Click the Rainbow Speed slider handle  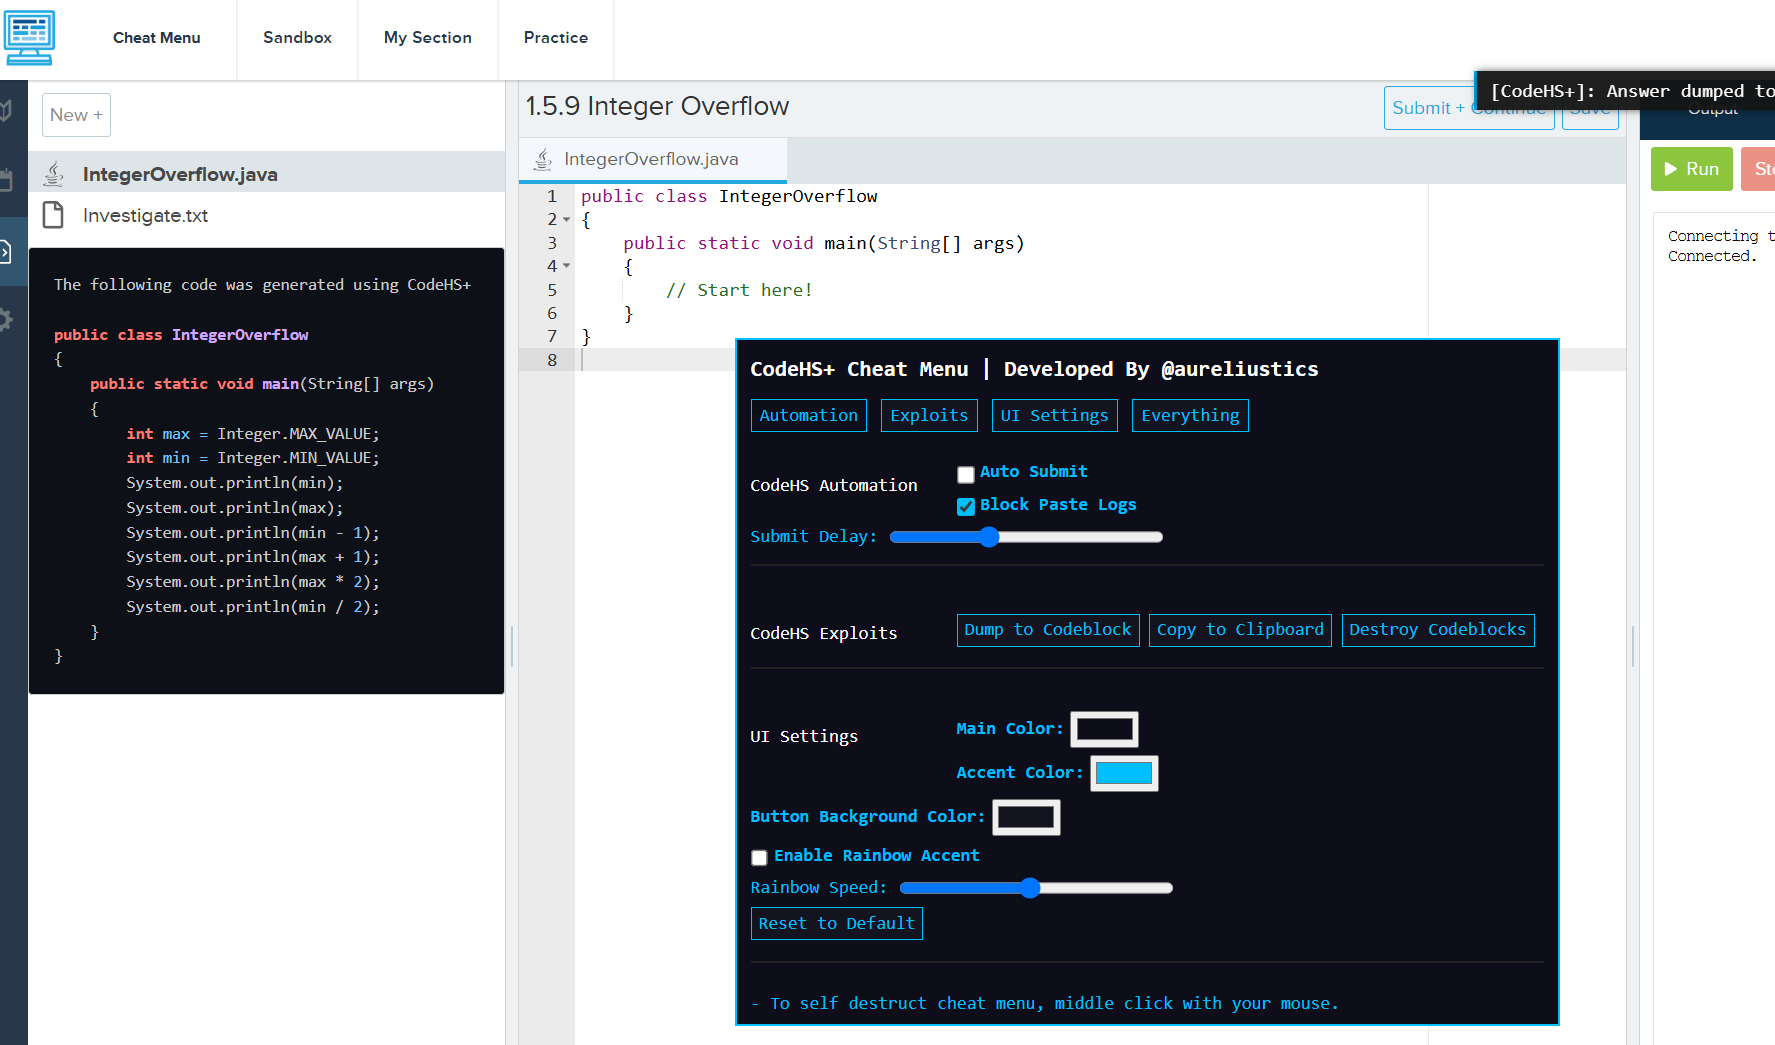[x=1030, y=888]
